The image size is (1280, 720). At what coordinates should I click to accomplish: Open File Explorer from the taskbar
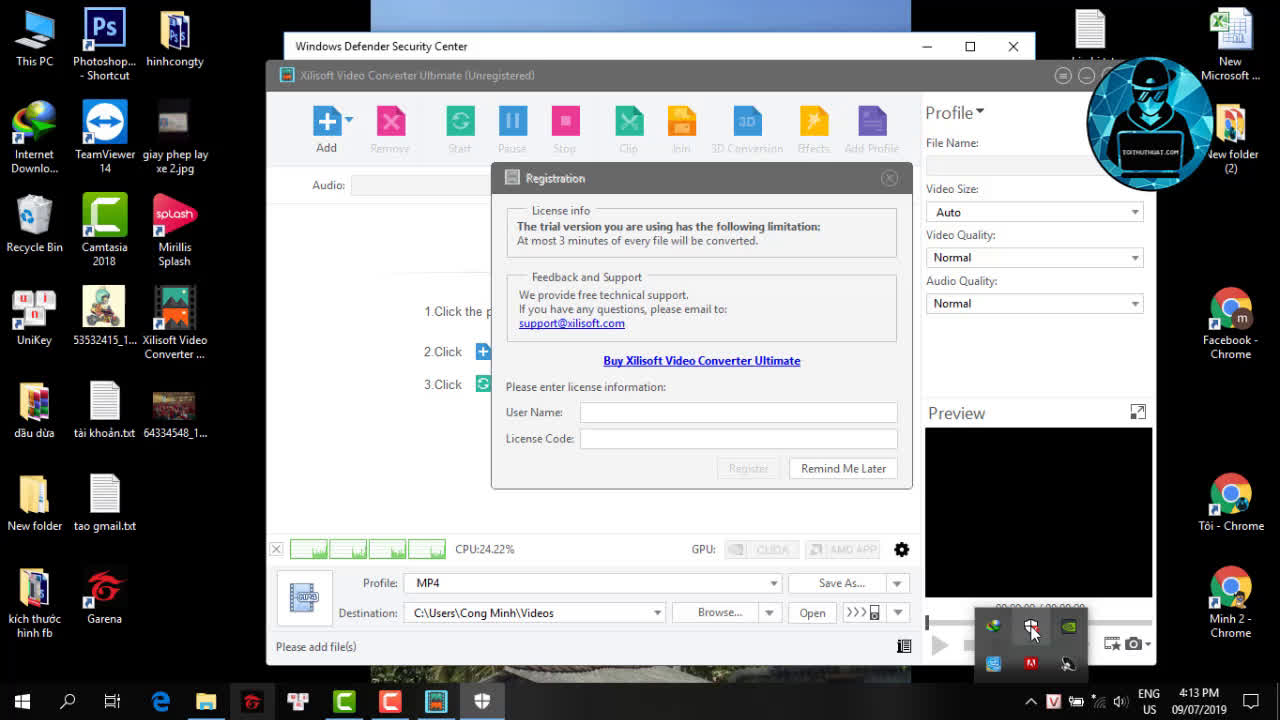[x=206, y=702]
